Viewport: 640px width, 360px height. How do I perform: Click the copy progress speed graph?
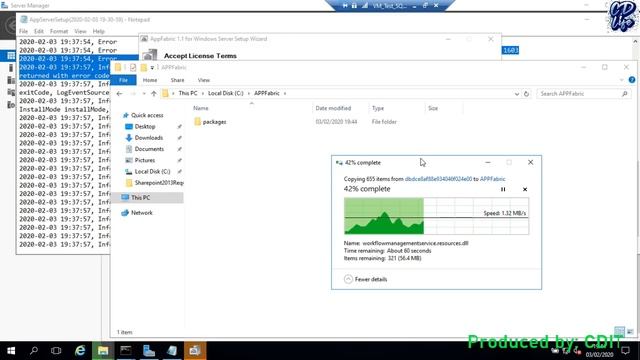436,216
